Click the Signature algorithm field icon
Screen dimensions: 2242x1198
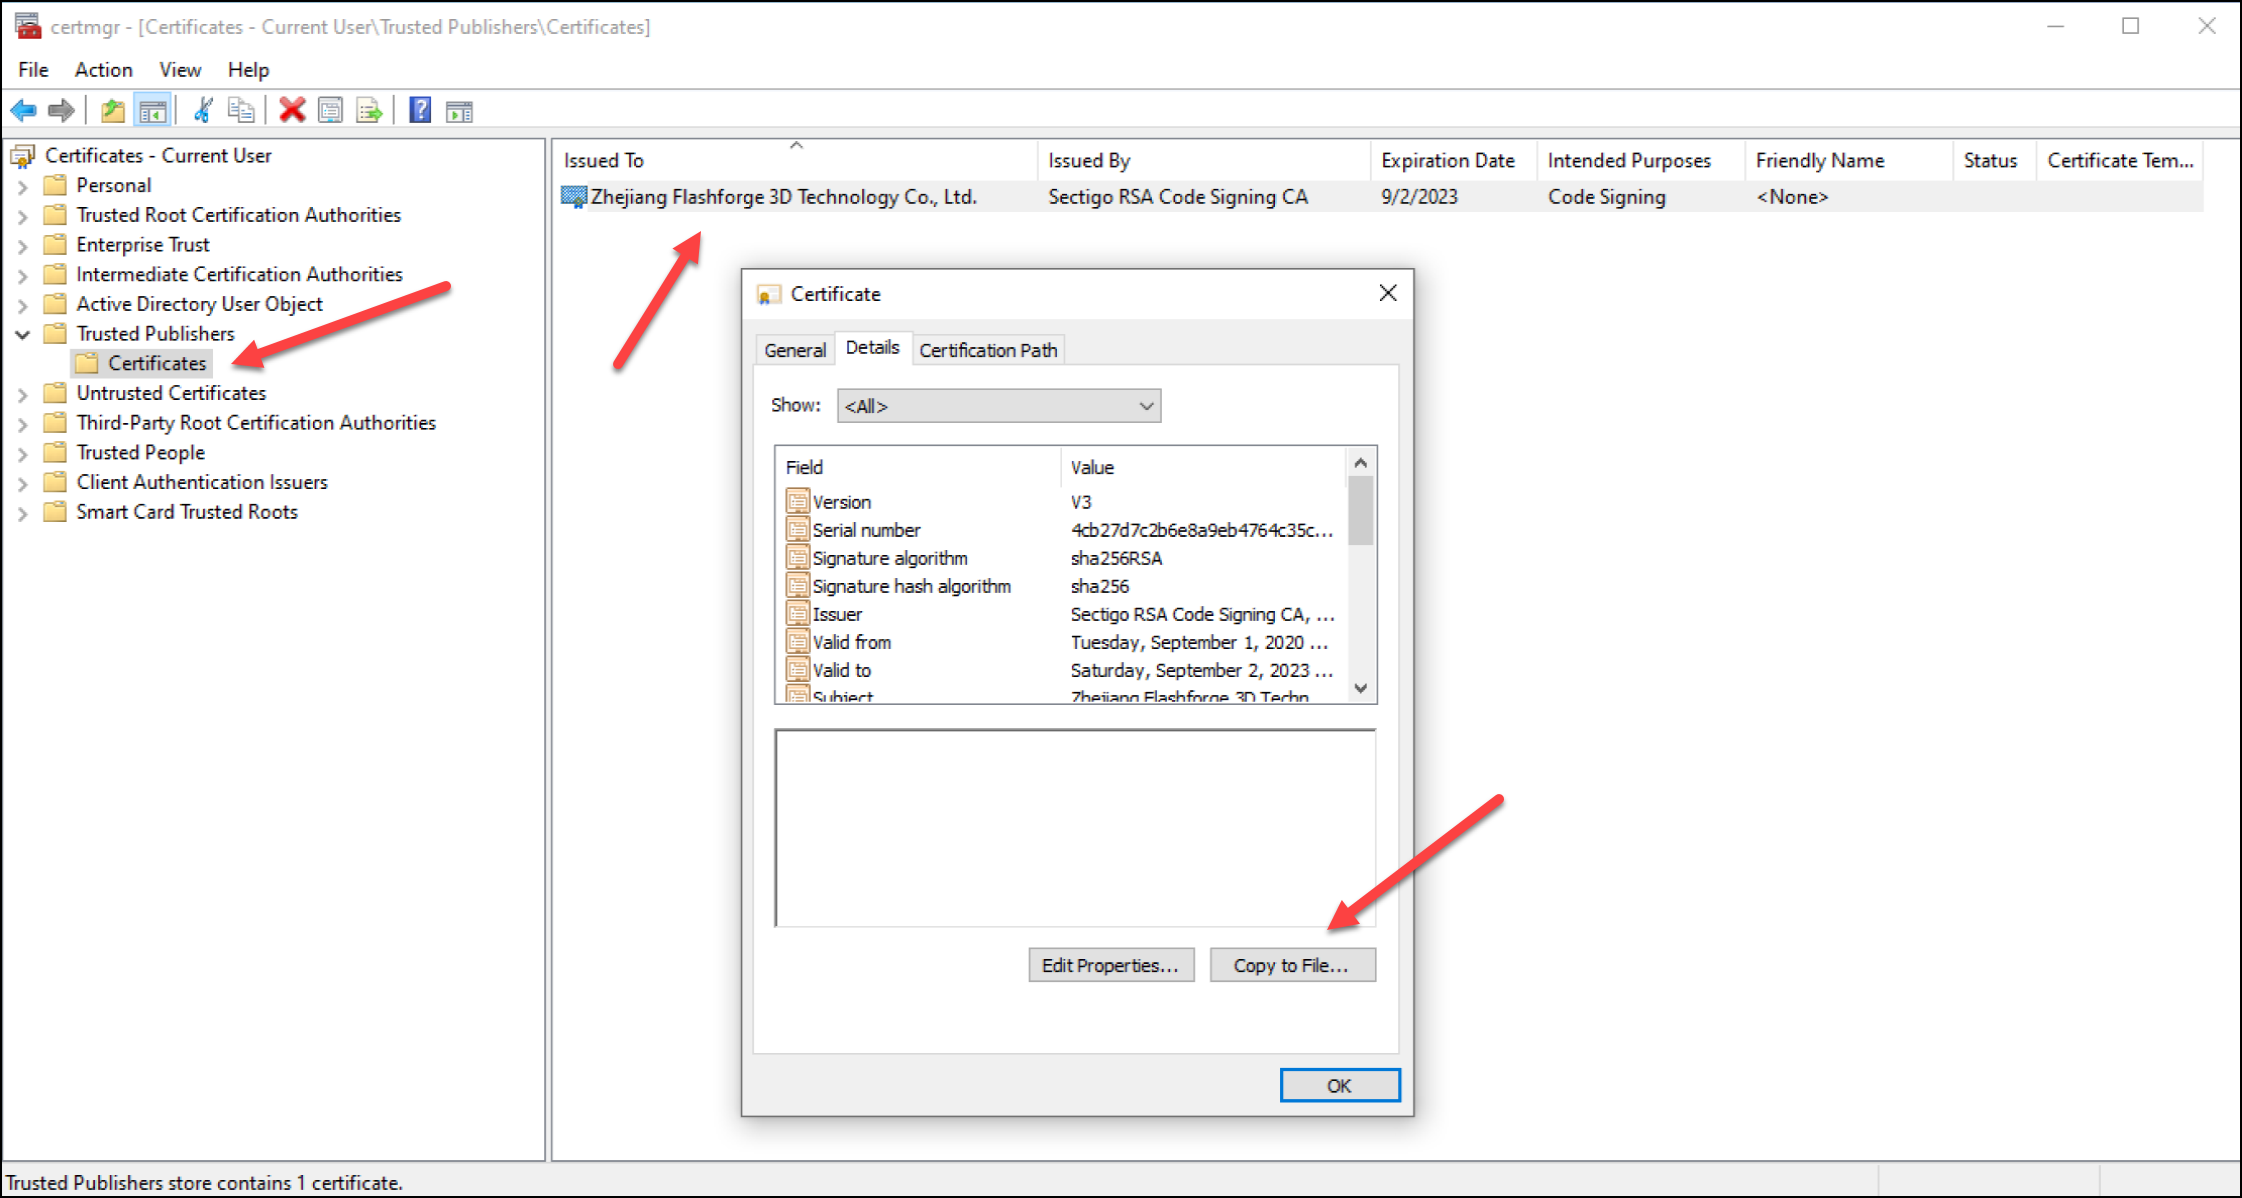(797, 557)
